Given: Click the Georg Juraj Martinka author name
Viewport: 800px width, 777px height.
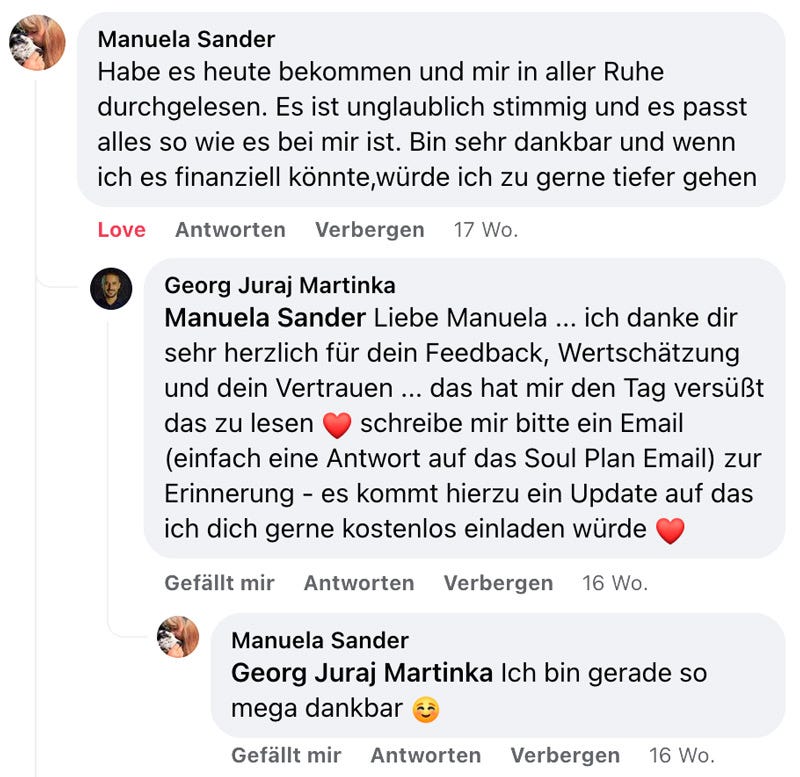Looking at the screenshot, I should 279,285.
